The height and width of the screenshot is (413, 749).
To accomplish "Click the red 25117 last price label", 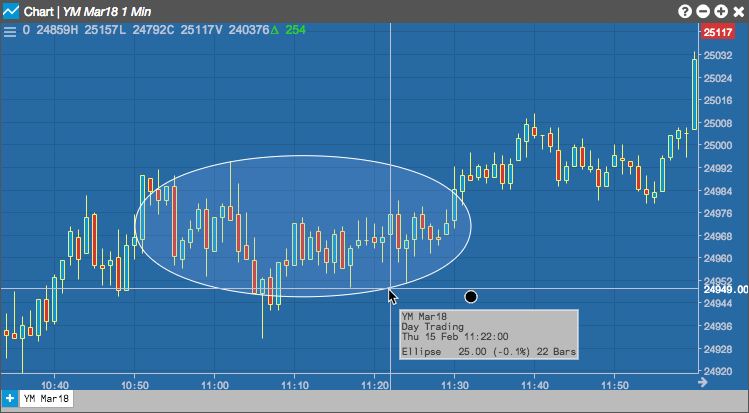I will (717, 32).
